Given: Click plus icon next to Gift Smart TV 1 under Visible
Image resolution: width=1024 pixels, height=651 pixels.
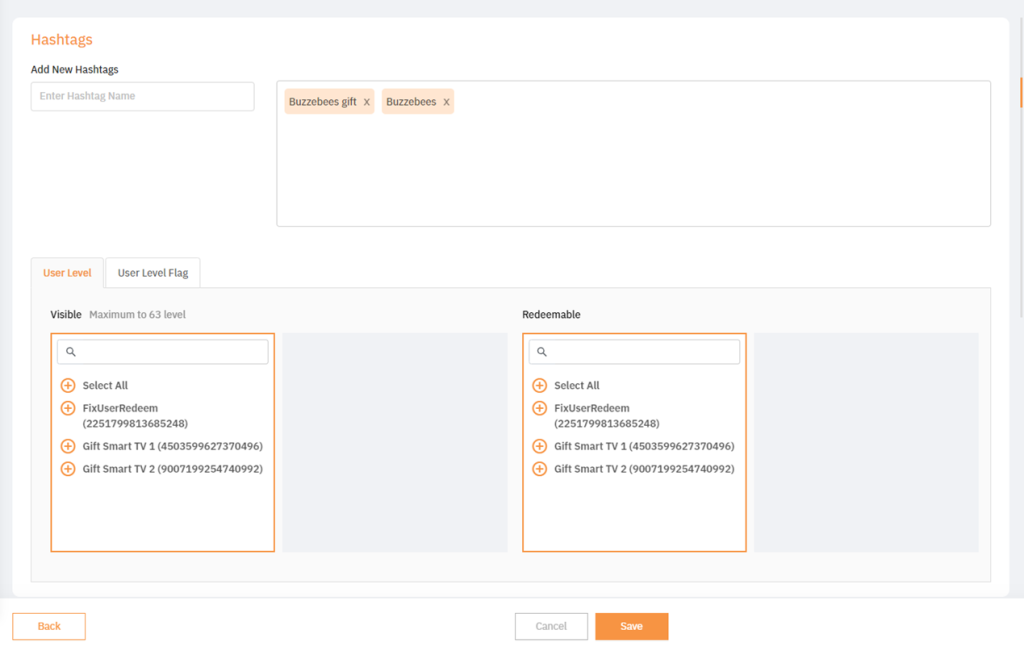Looking at the screenshot, I should pos(68,446).
